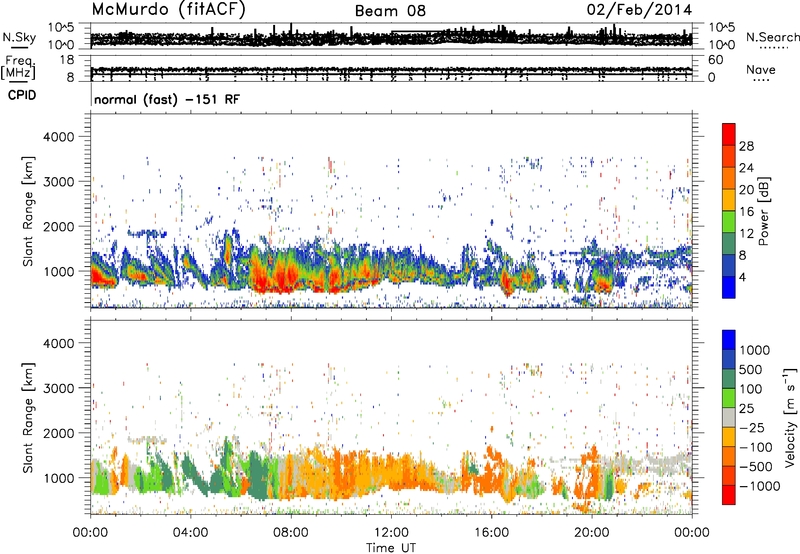This screenshot has width=800, height=554.
Task: Click the -1000 label on velocity colorbar
Action: tap(760, 486)
